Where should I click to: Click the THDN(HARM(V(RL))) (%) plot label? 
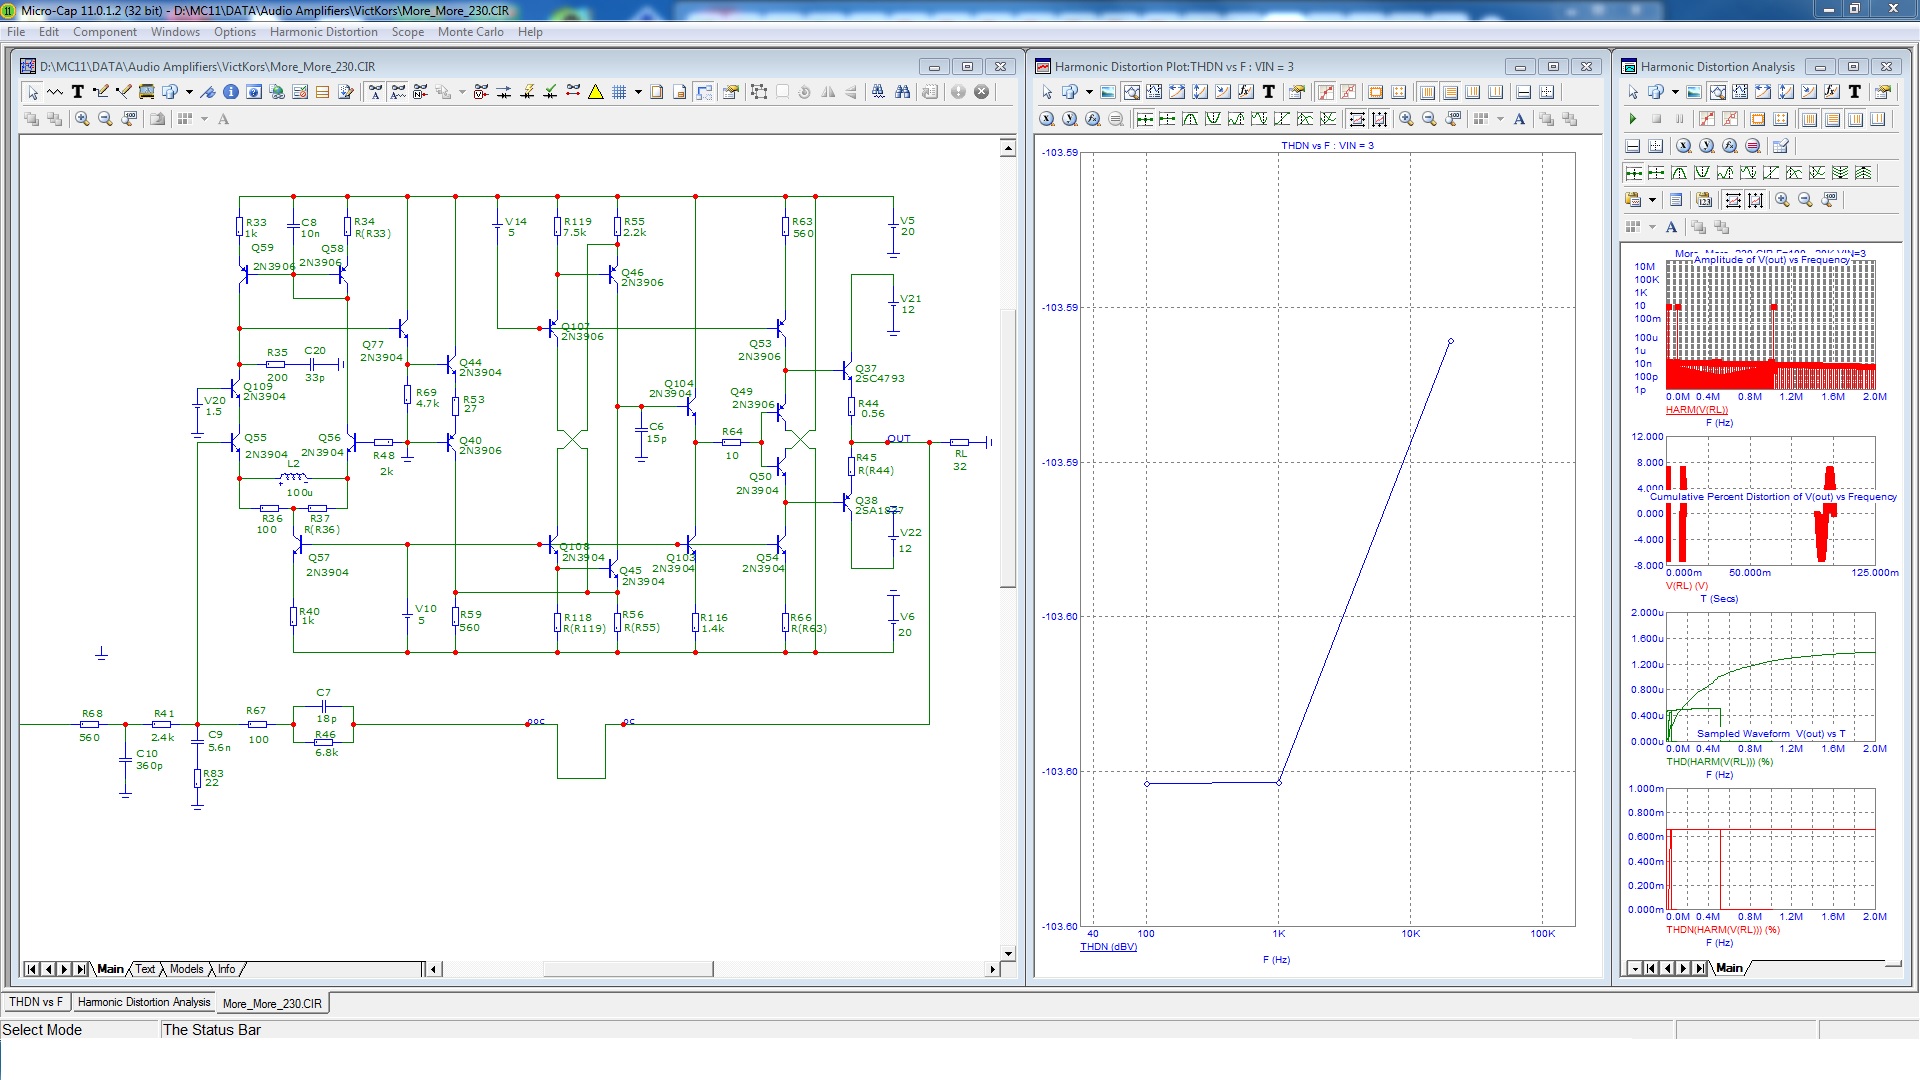coord(1723,930)
